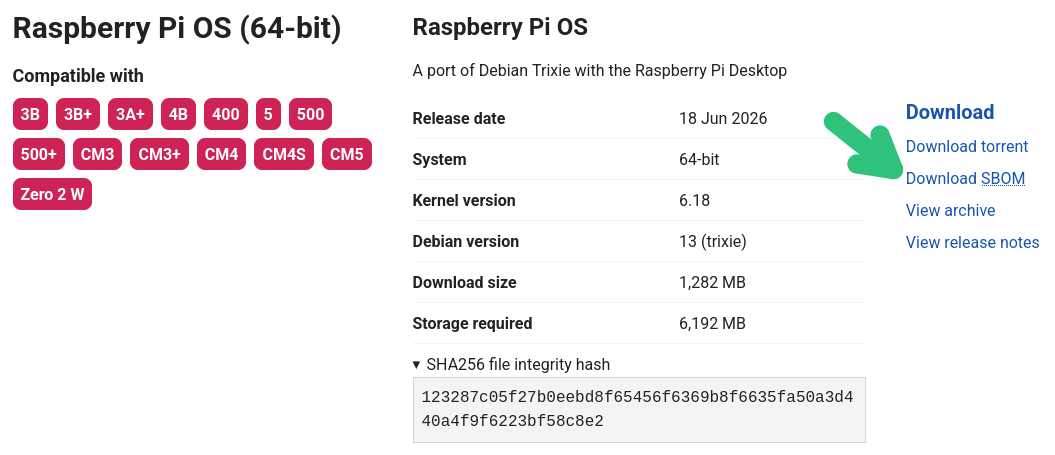1055x455 pixels.
Task: Collapse the SHA256 file integrity hash section
Action: [511, 365]
